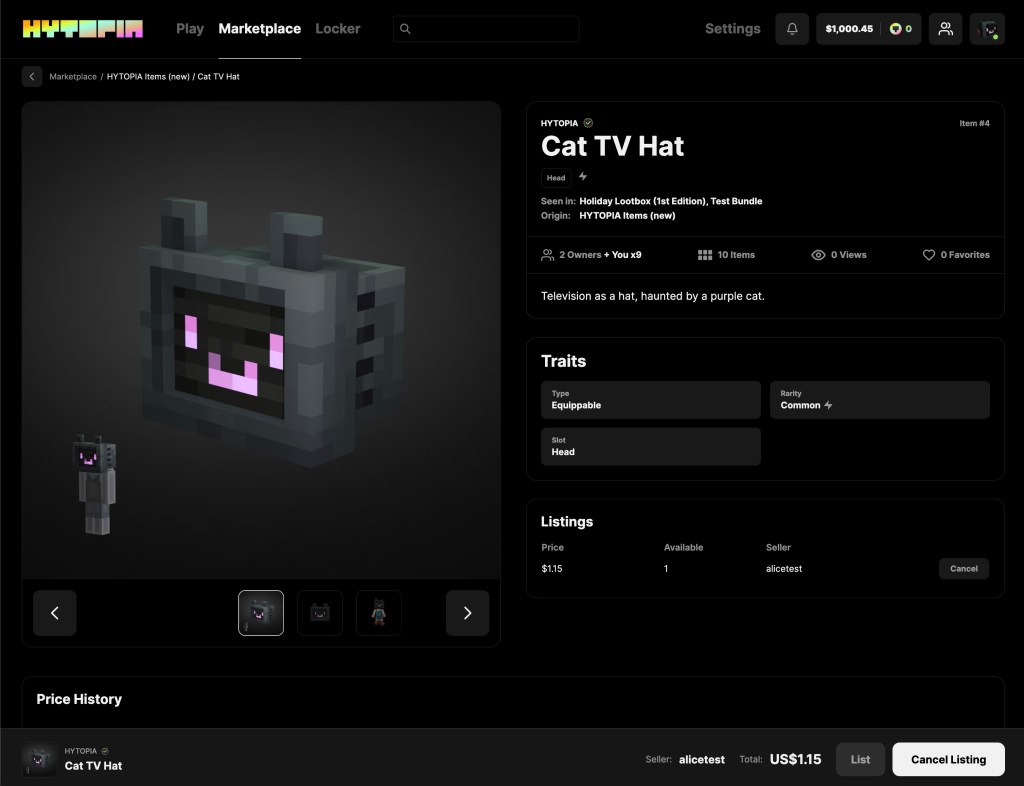
Task: Click the wallet balance $1,000.45
Action: [x=849, y=29]
